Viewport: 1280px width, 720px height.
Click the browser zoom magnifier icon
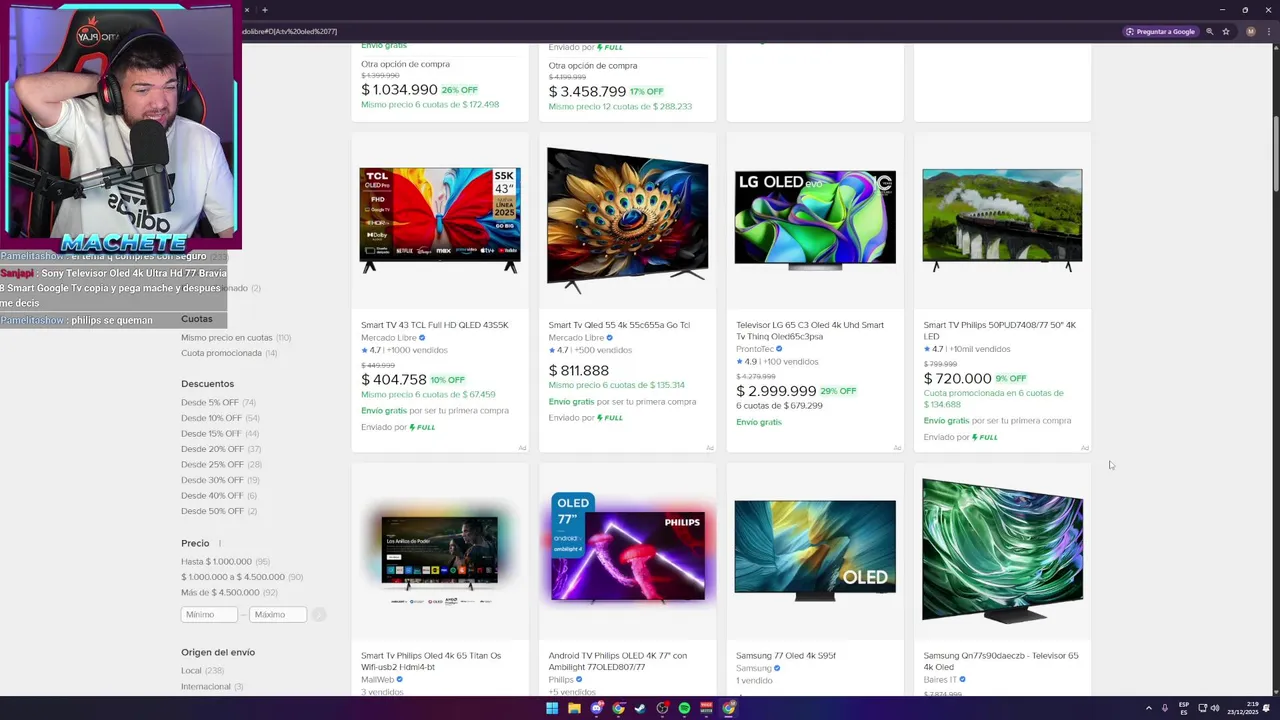coord(1210,31)
